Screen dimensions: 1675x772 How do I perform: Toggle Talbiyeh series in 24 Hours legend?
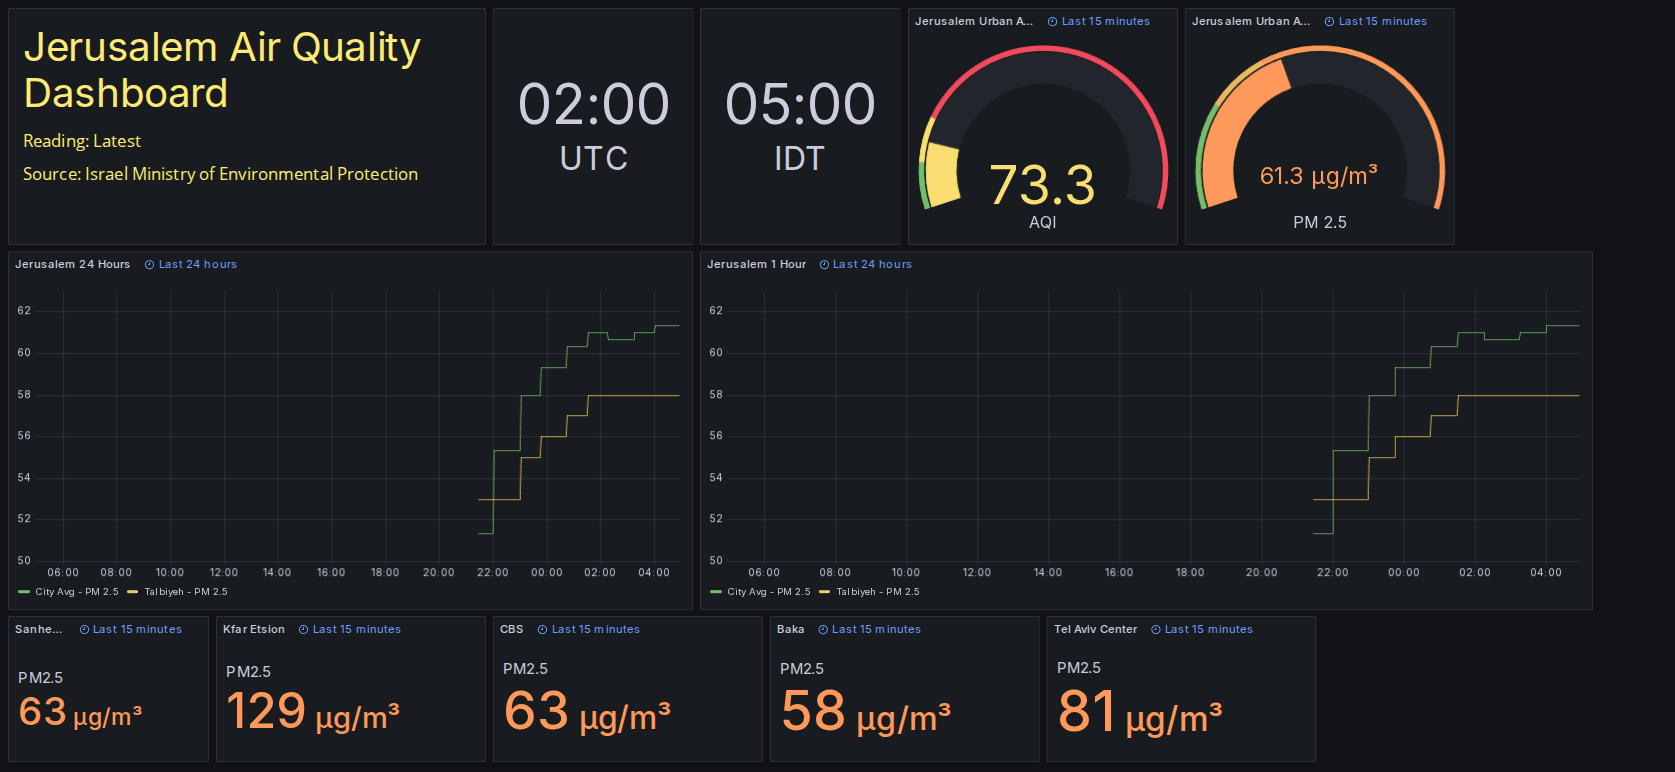tap(186, 592)
